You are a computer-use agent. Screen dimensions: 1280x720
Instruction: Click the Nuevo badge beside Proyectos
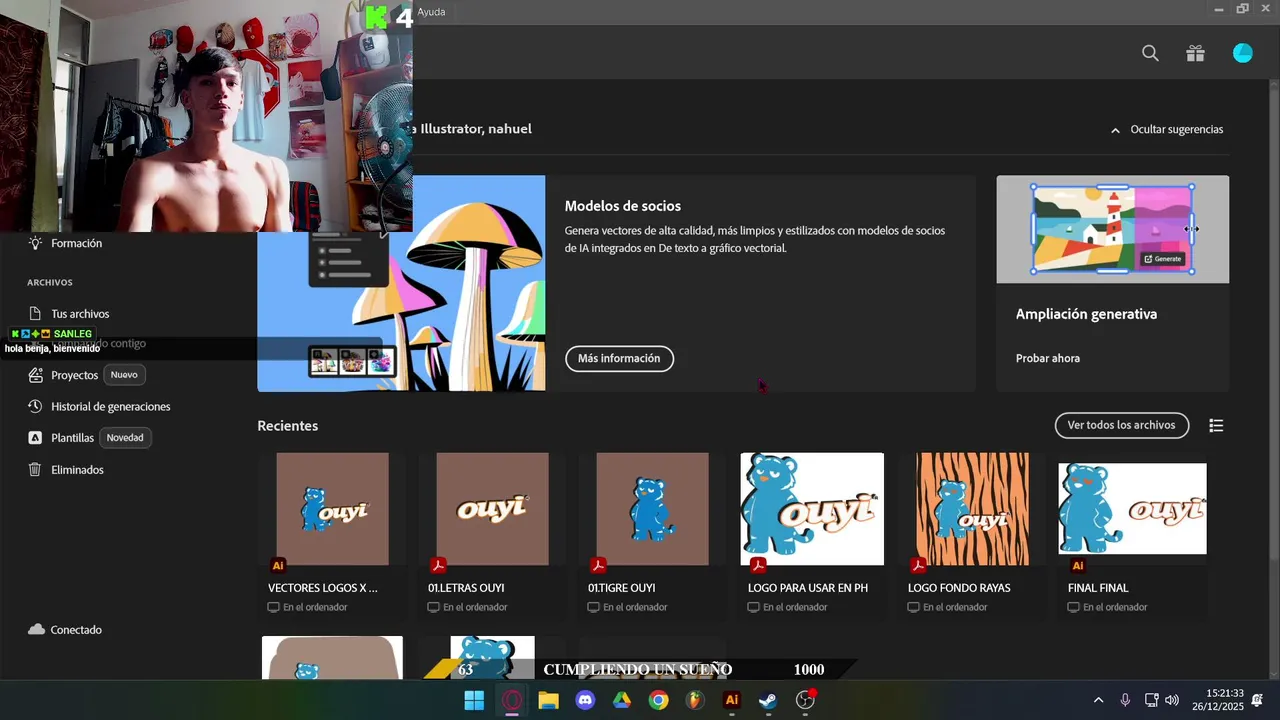coord(124,375)
